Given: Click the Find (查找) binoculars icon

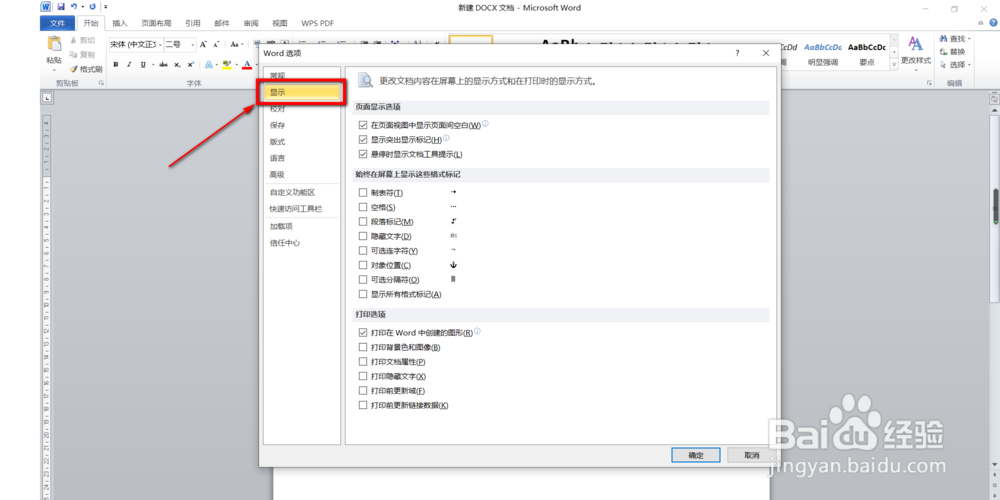Looking at the screenshot, I should (x=943, y=39).
